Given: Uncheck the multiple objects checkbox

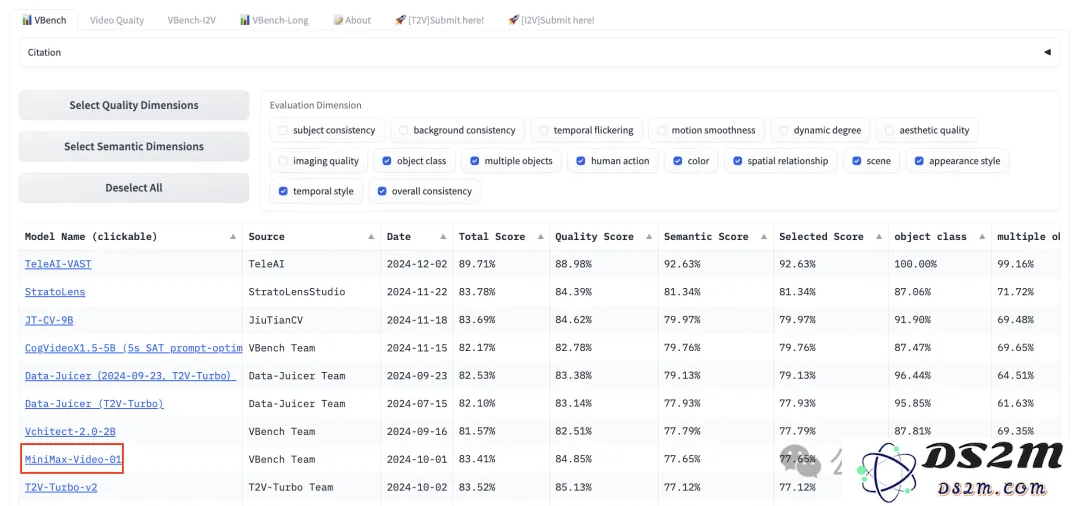Looking at the screenshot, I should click(x=475, y=161).
